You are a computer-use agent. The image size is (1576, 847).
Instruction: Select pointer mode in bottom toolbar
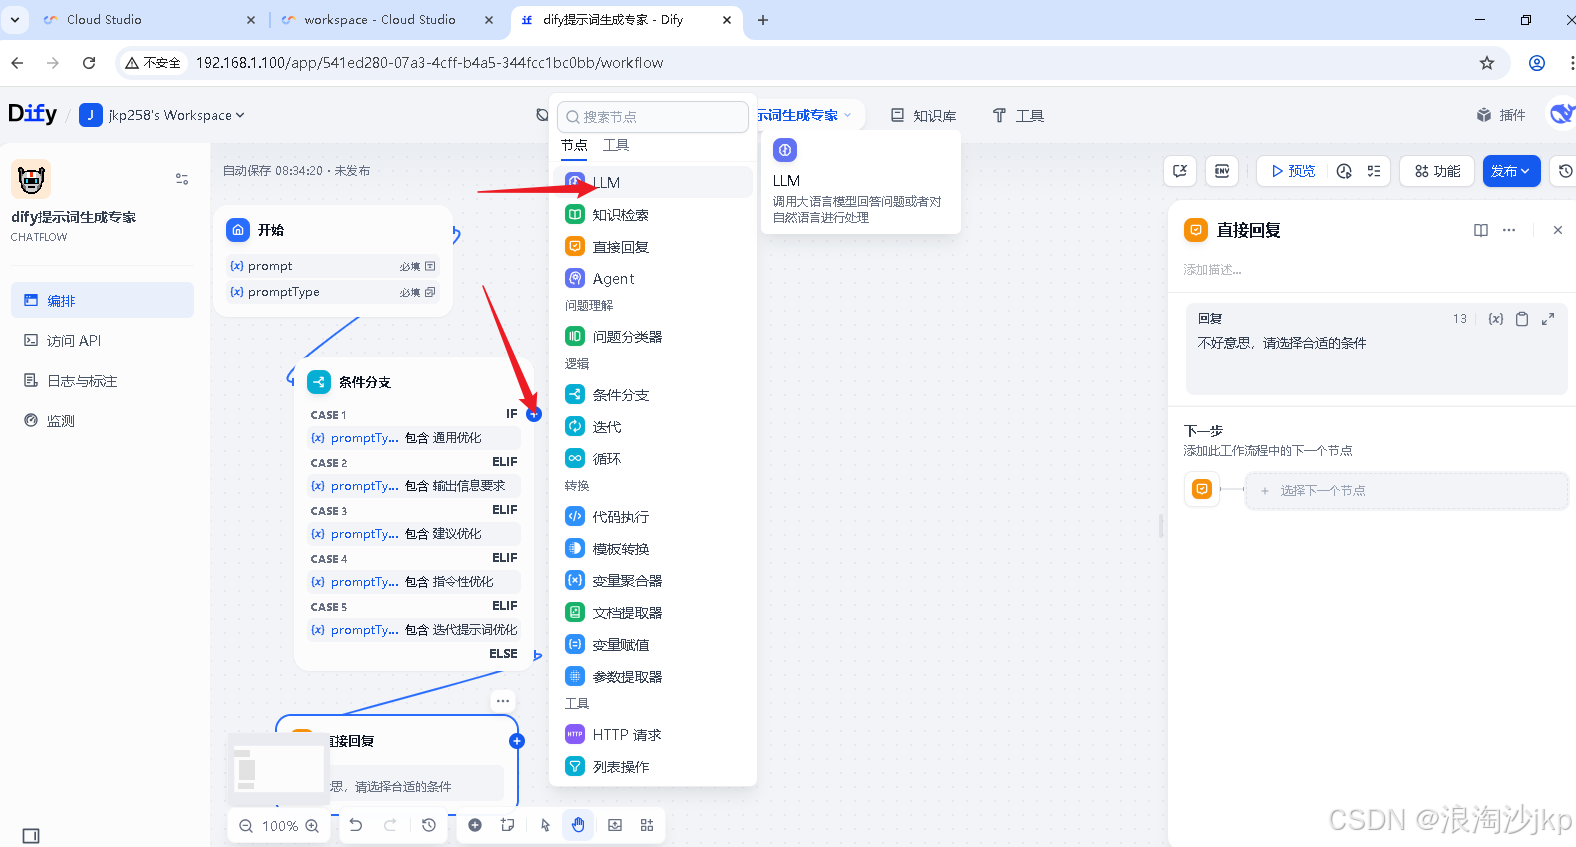click(545, 825)
